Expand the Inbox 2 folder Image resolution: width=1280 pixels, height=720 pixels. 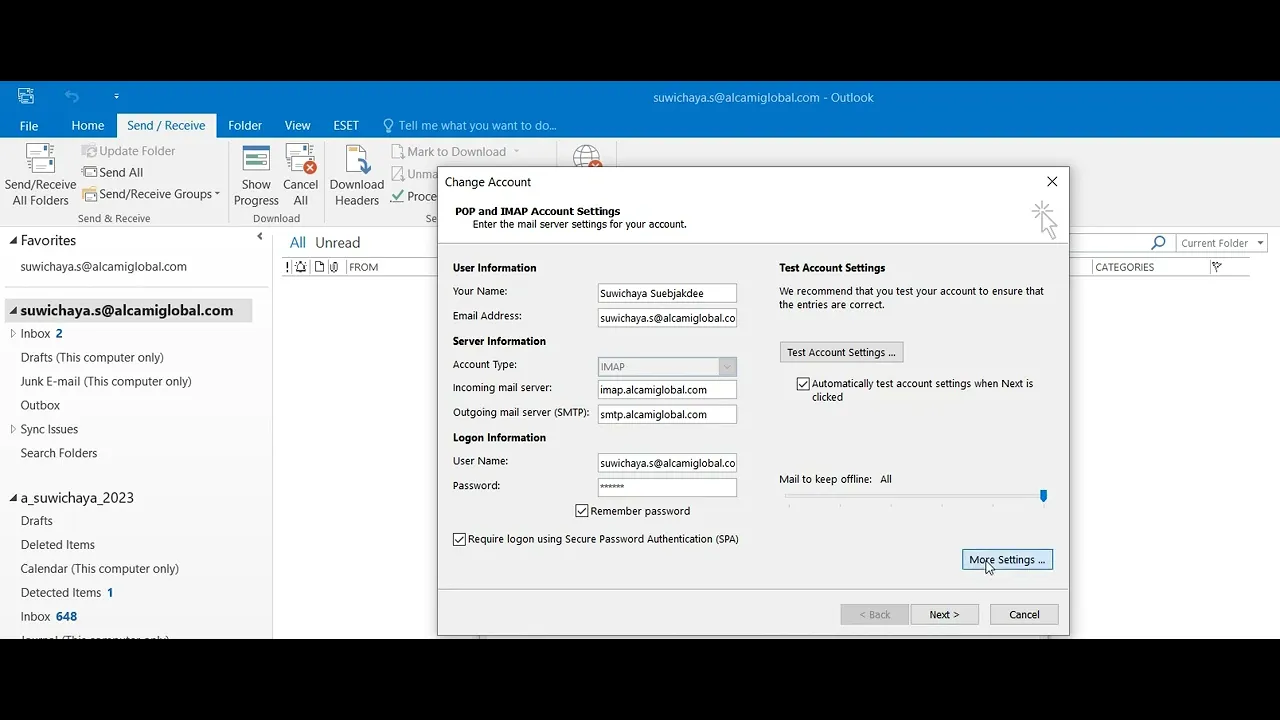coord(13,334)
